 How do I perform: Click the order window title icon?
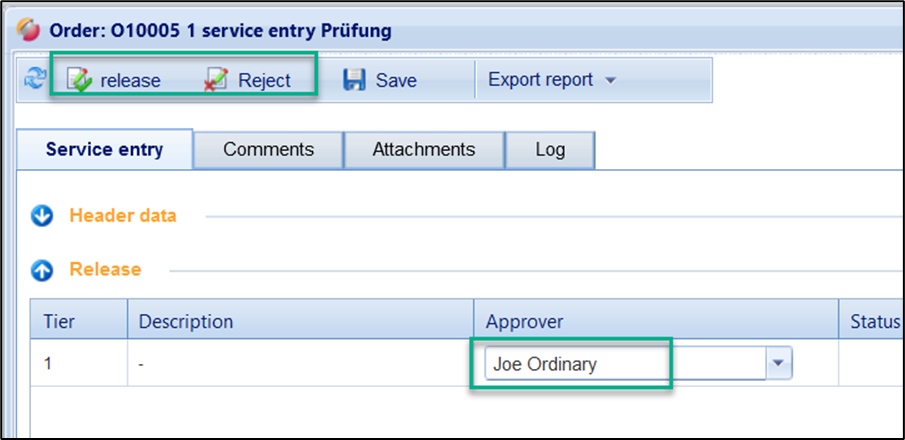29,29
